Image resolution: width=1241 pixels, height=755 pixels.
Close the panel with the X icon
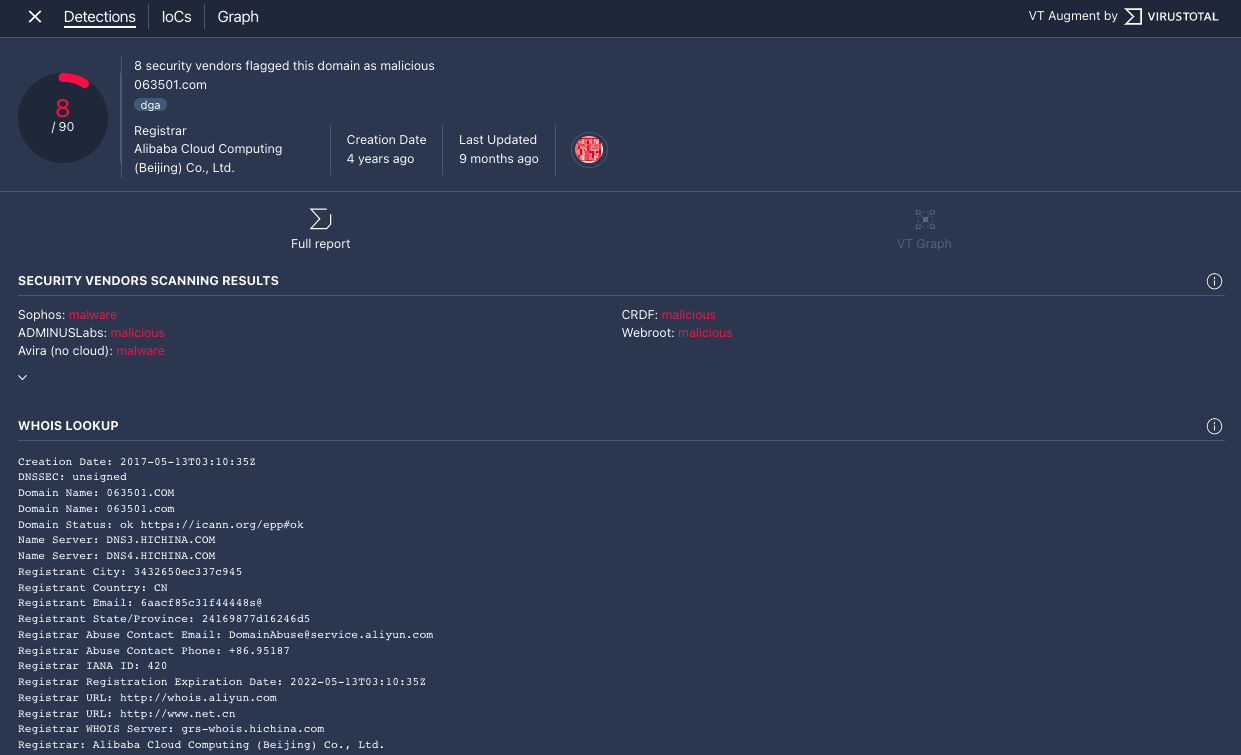pyautogui.click(x=34, y=16)
